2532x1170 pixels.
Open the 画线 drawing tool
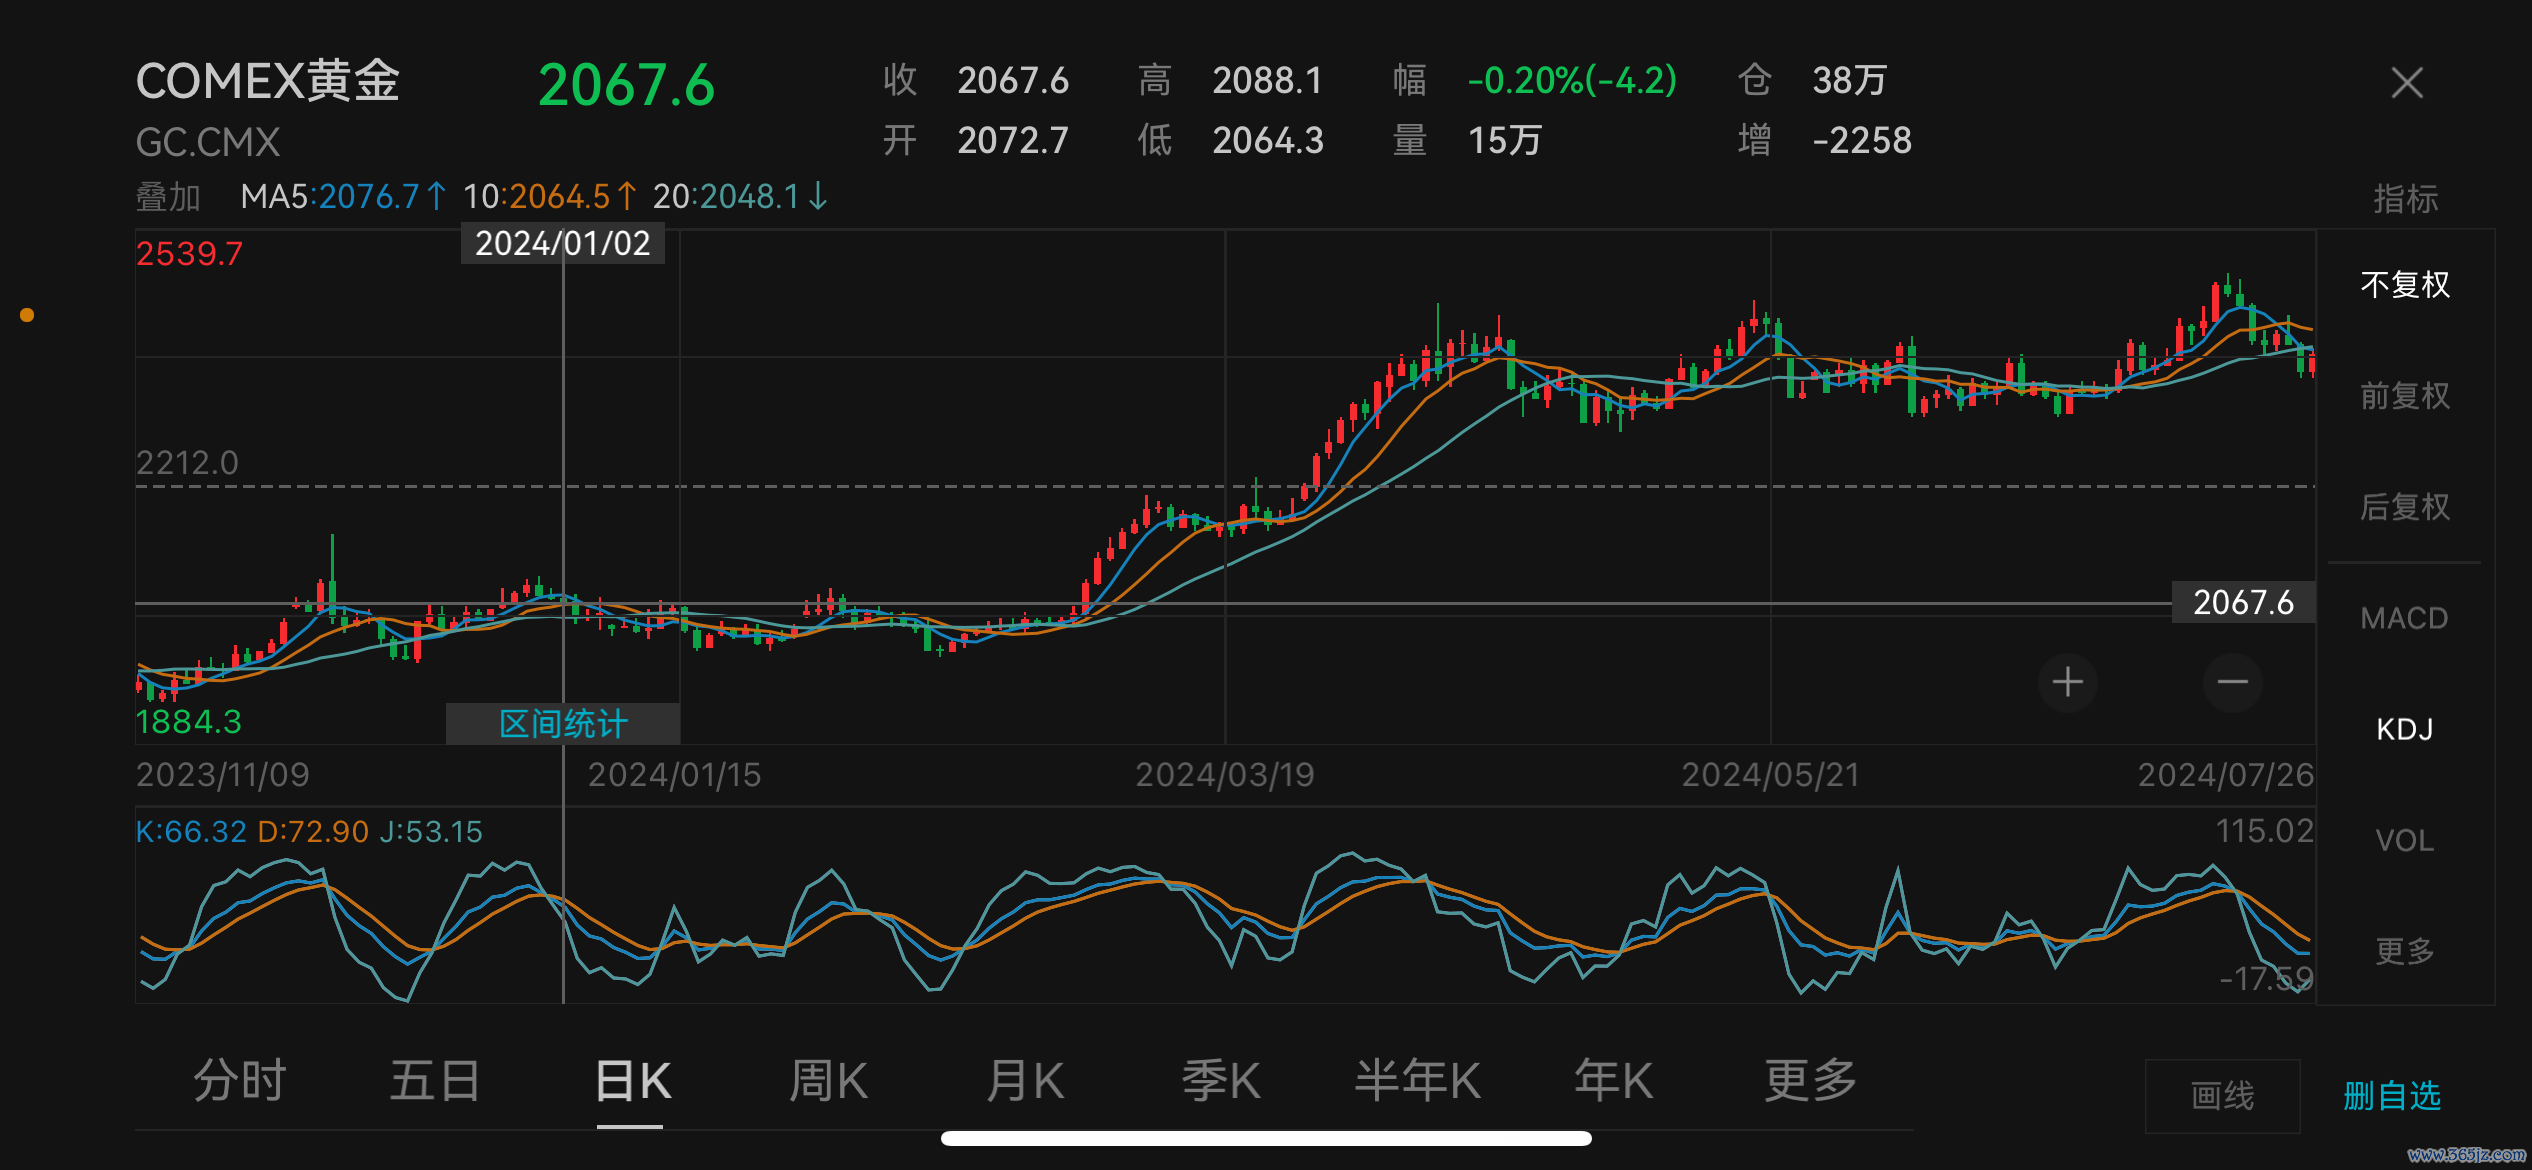[2222, 1096]
